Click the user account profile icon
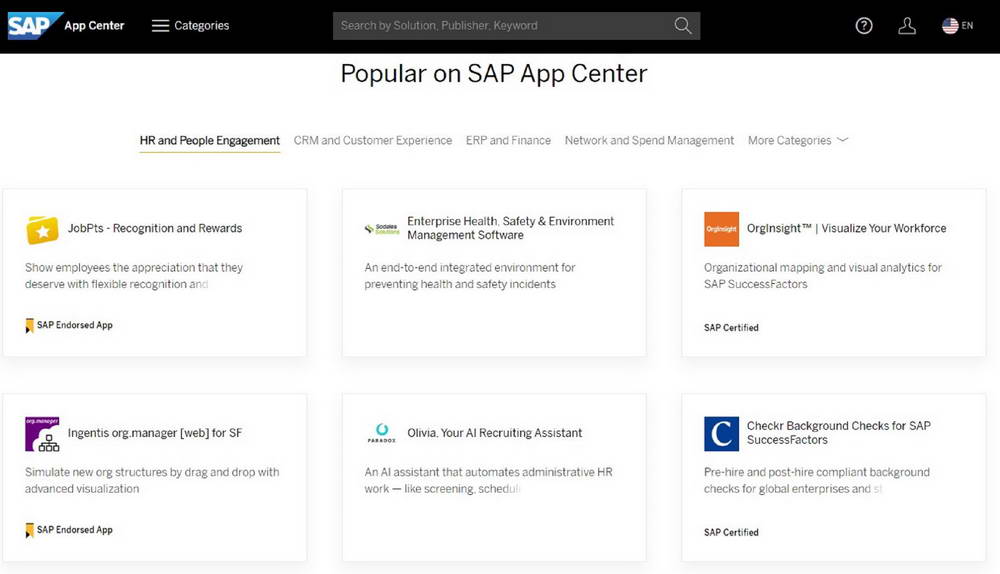1000x574 pixels. 907,26
